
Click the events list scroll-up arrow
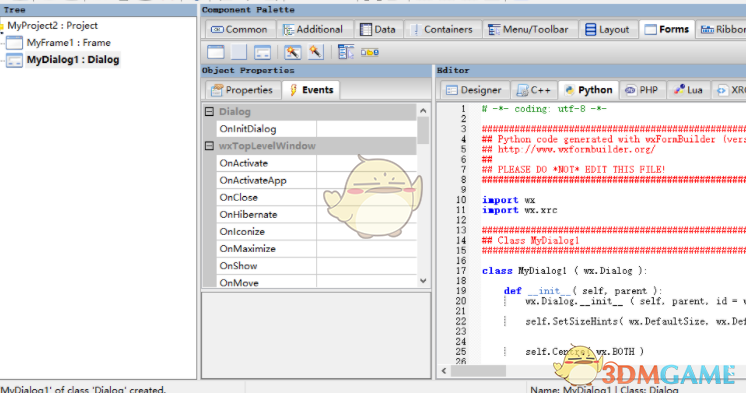[x=423, y=110]
